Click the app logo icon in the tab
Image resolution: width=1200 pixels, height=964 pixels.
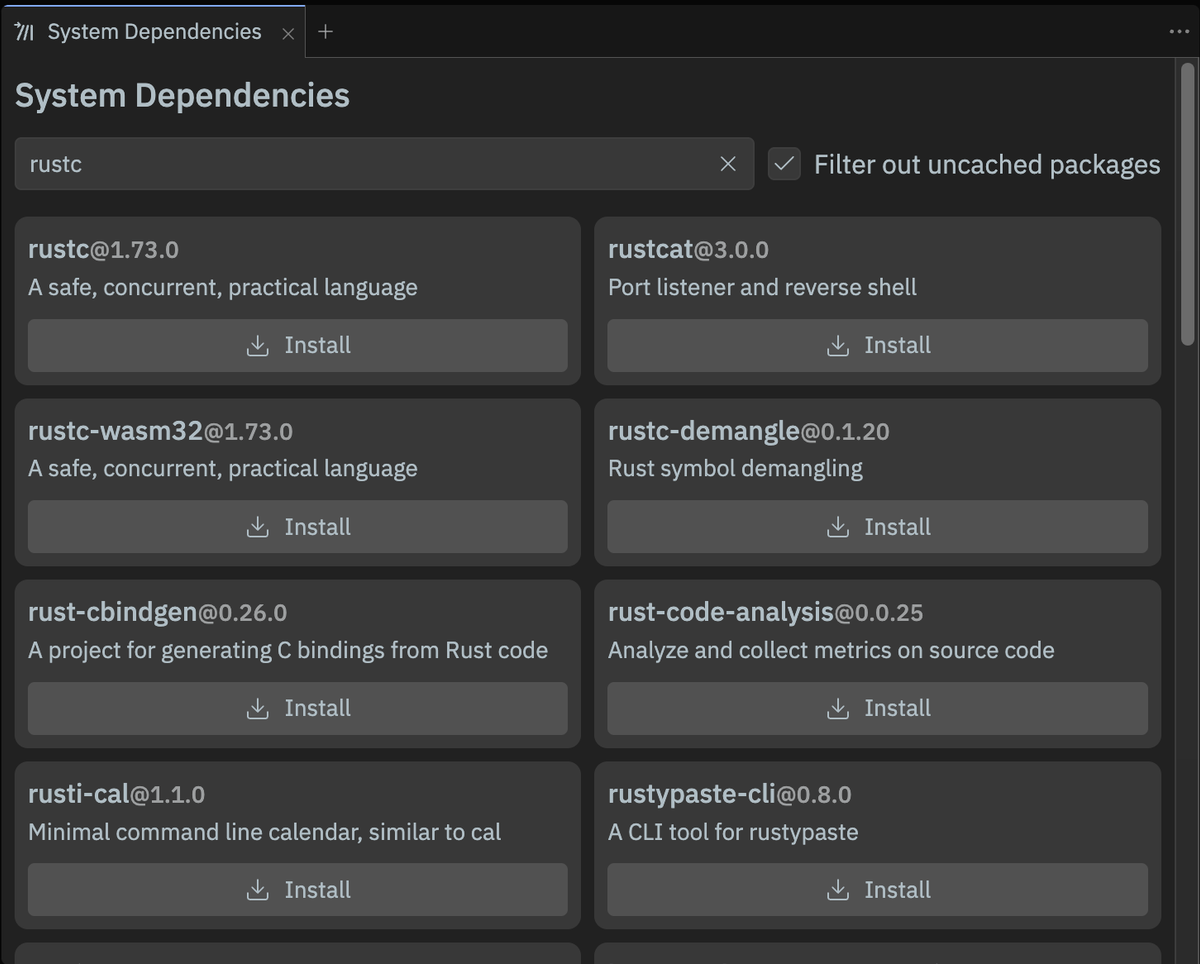(x=24, y=31)
